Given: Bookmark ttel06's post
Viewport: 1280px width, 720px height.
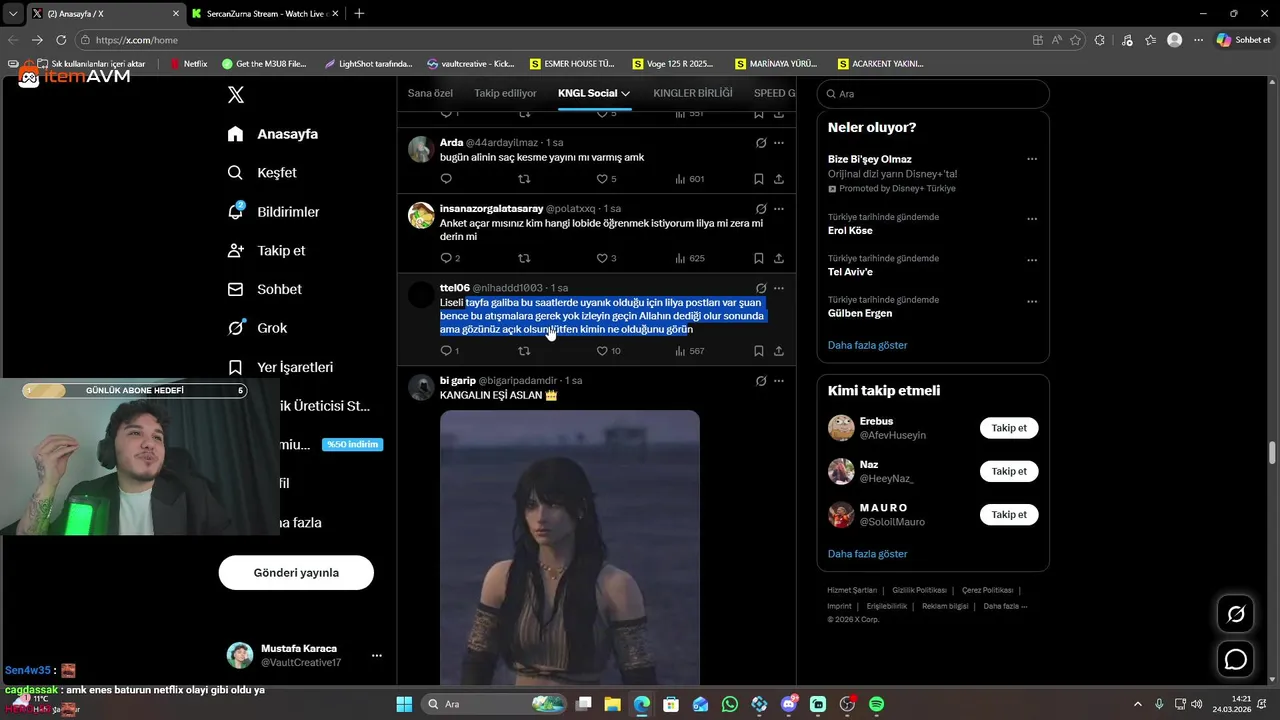Looking at the screenshot, I should click(758, 351).
